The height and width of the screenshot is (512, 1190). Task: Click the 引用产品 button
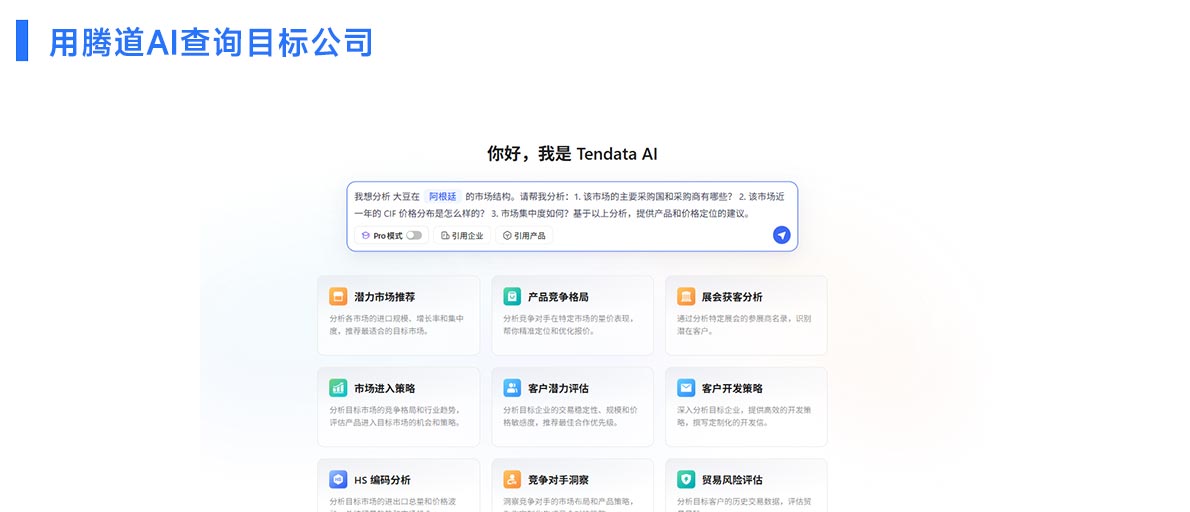point(524,236)
